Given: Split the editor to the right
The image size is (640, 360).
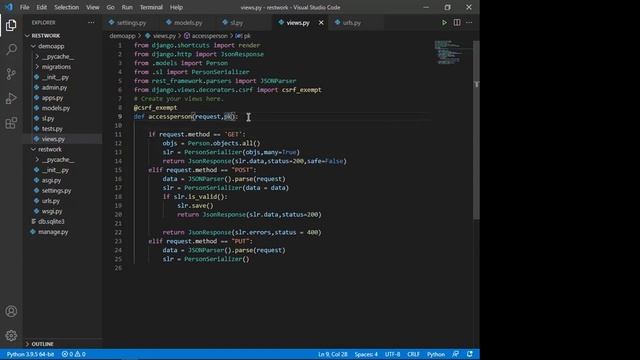Looking at the screenshot, I should tap(457, 23).
